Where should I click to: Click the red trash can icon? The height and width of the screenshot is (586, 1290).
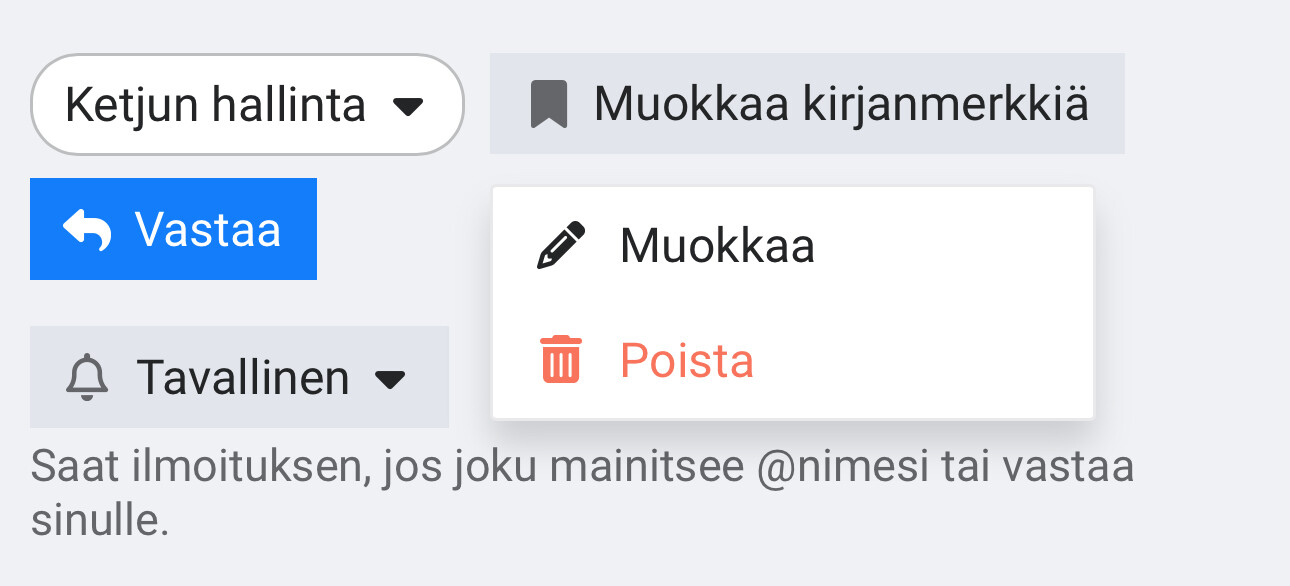tap(560, 360)
